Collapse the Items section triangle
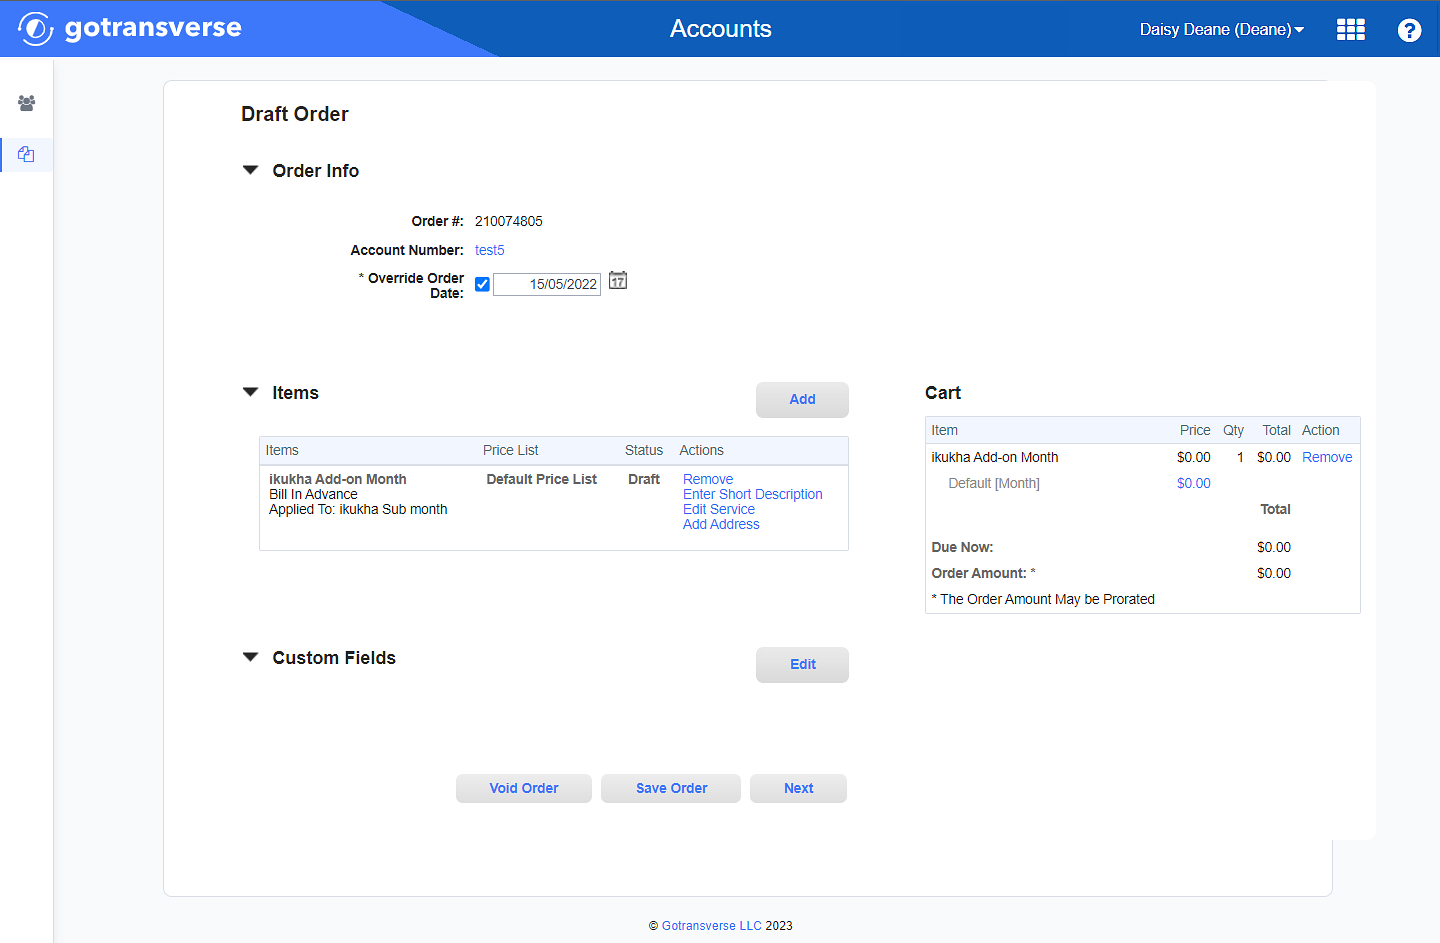The height and width of the screenshot is (943, 1440). 250,392
